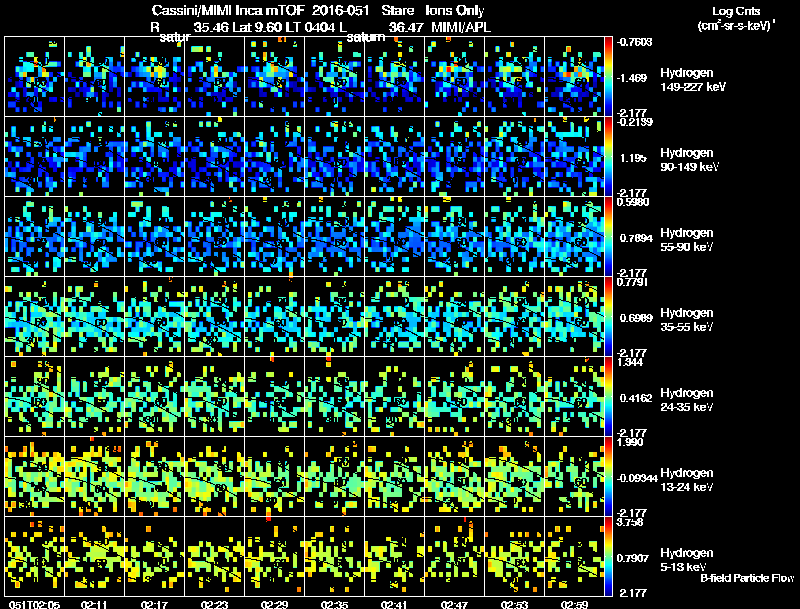Select the 35-55 keV panel at 02:23
This screenshot has width=800, height=609.
tap(214, 317)
